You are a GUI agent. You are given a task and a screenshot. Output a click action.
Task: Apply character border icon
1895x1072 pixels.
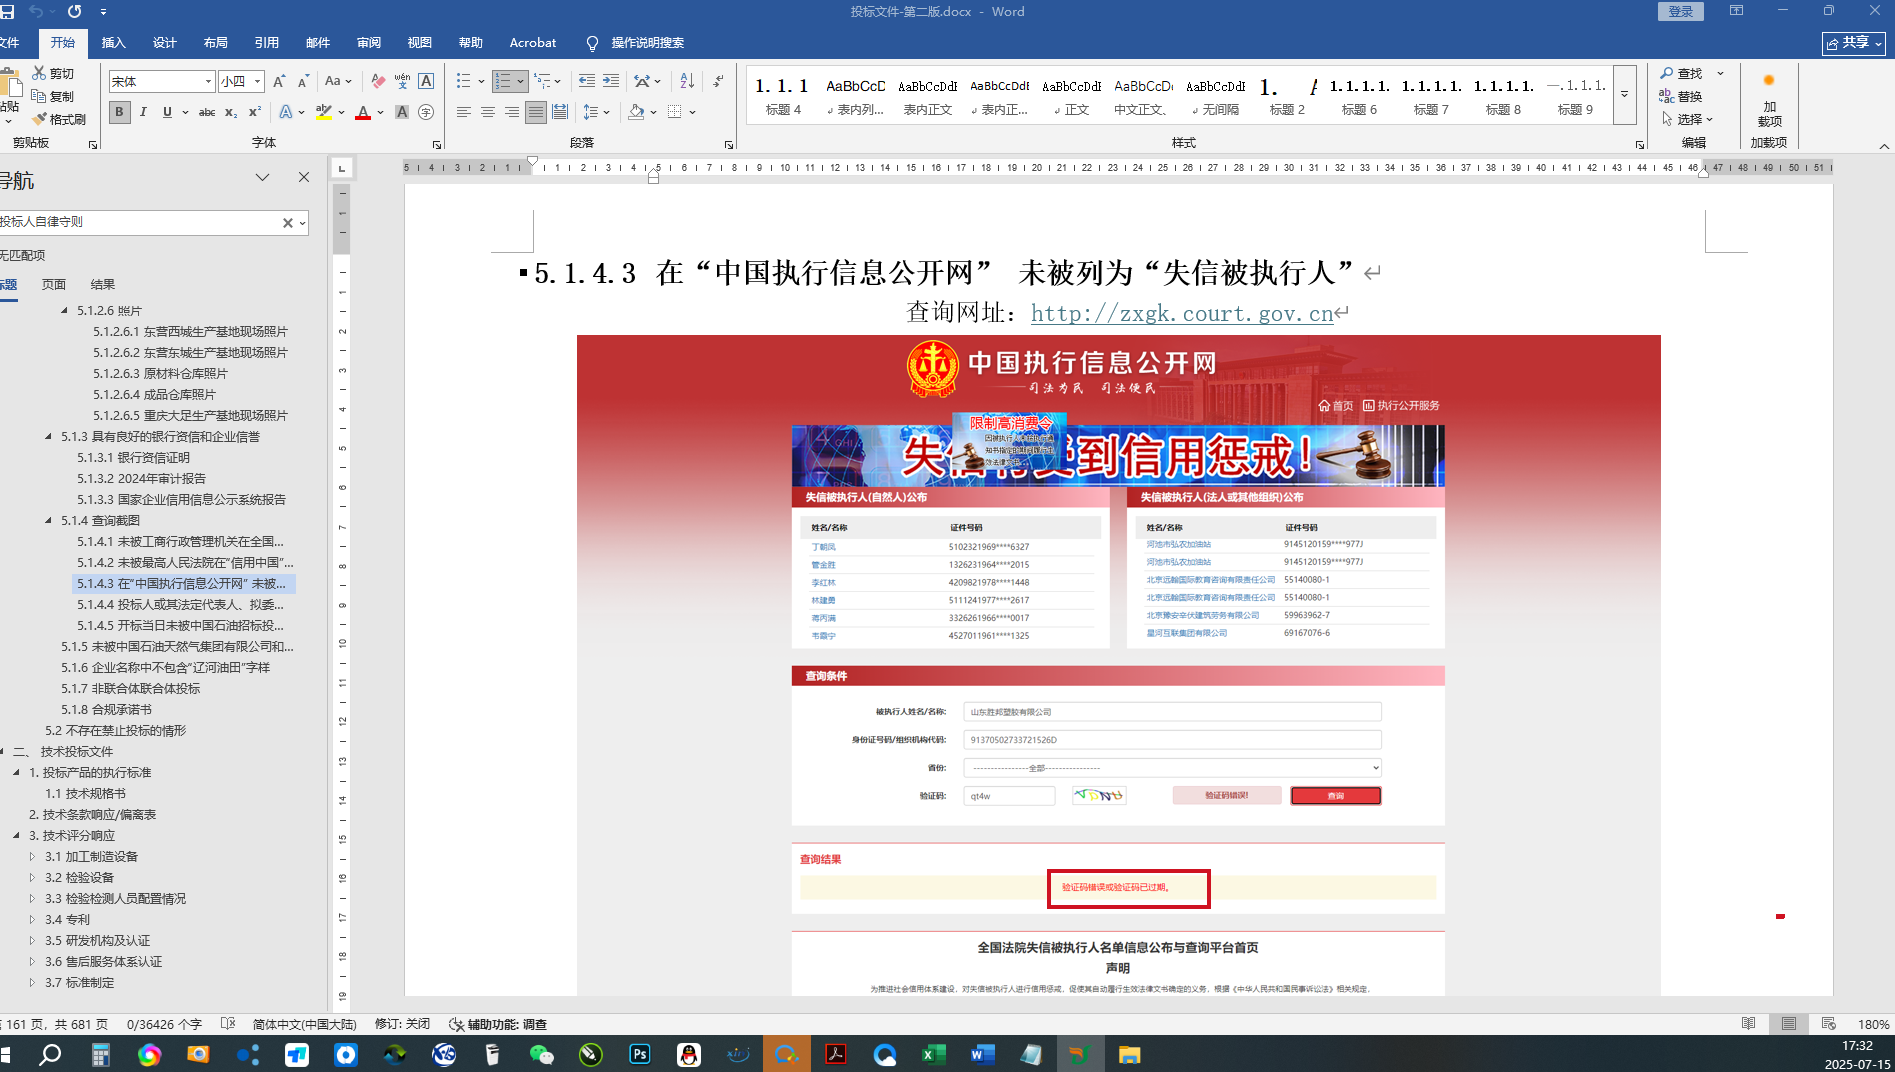426,81
